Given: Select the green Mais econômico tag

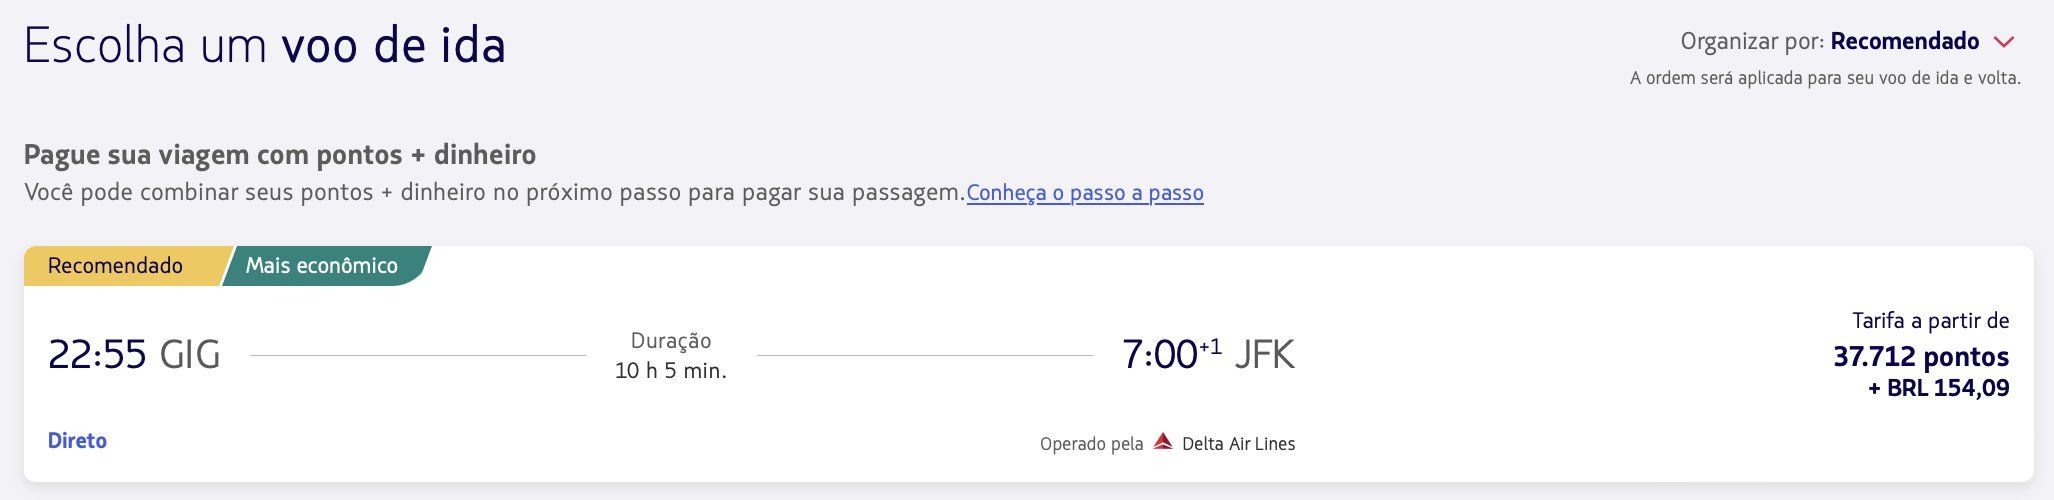Looking at the screenshot, I should pyautogui.click(x=322, y=266).
